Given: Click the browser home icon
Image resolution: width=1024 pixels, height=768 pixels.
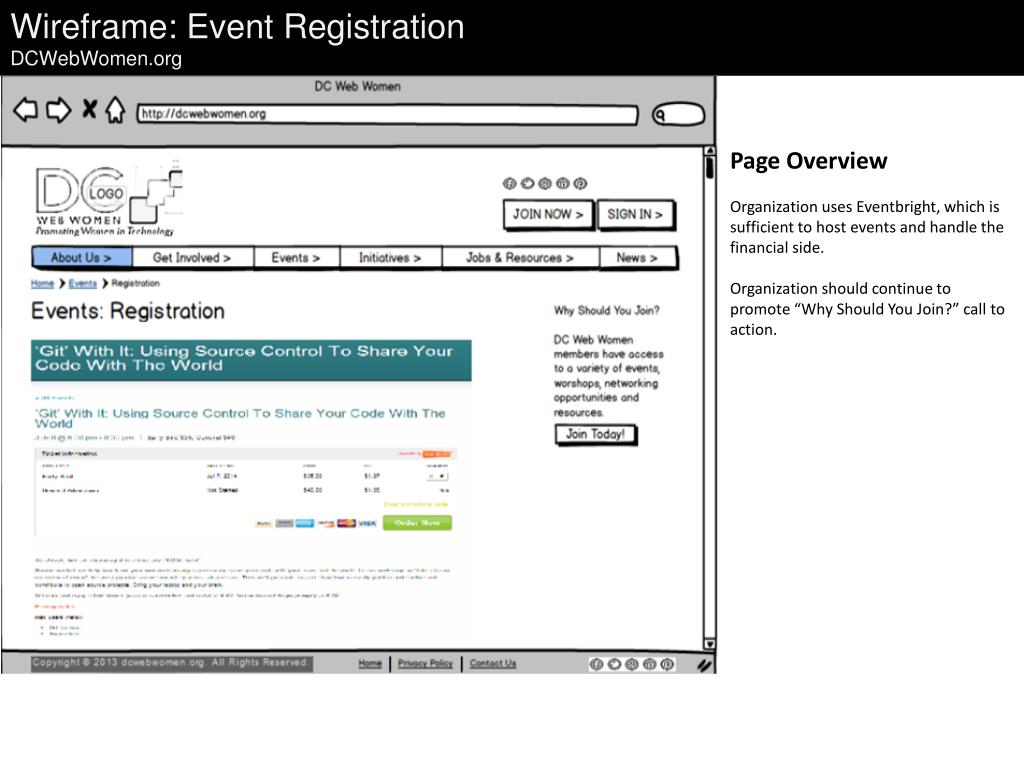Looking at the screenshot, I should [116, 109].
